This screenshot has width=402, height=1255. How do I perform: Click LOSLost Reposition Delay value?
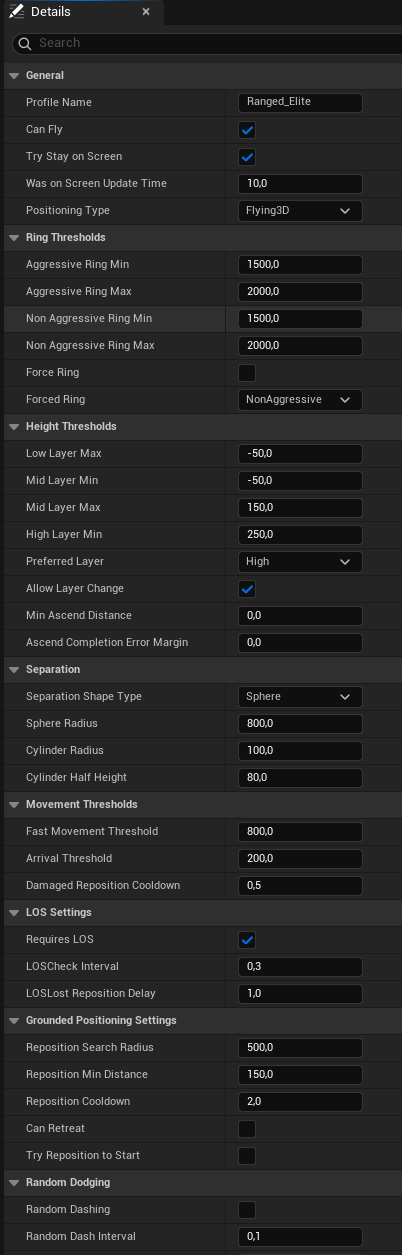[300, 994]
